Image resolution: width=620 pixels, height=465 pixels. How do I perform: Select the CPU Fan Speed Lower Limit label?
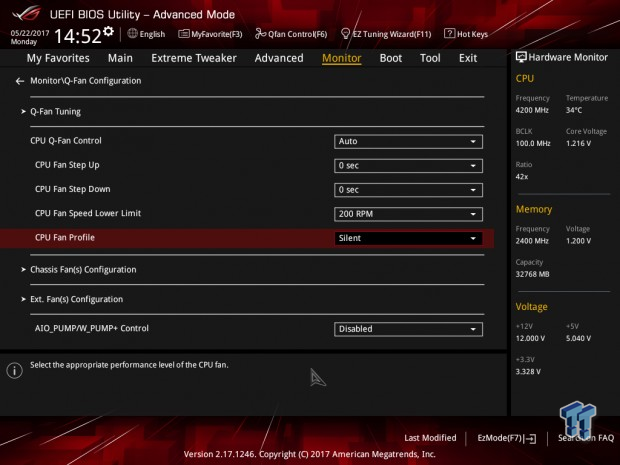(x=88, y=213)
